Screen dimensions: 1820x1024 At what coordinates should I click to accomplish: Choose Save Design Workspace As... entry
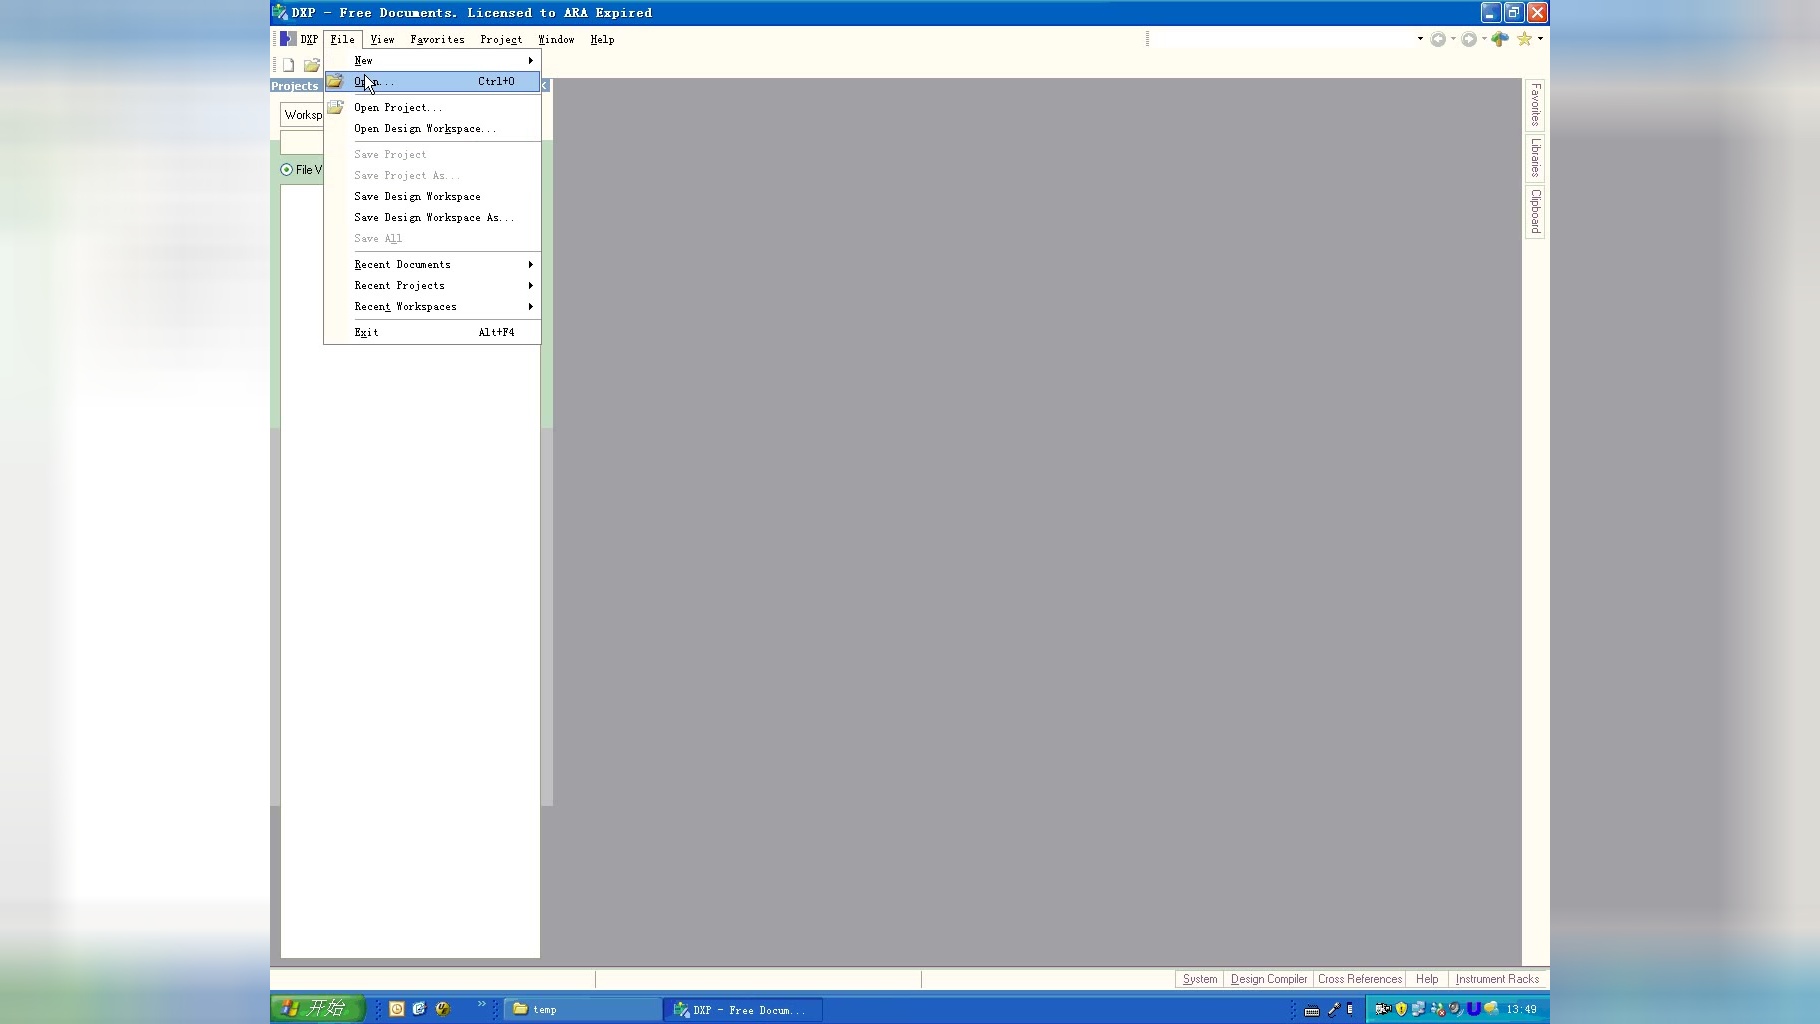(x=432, y=218)
